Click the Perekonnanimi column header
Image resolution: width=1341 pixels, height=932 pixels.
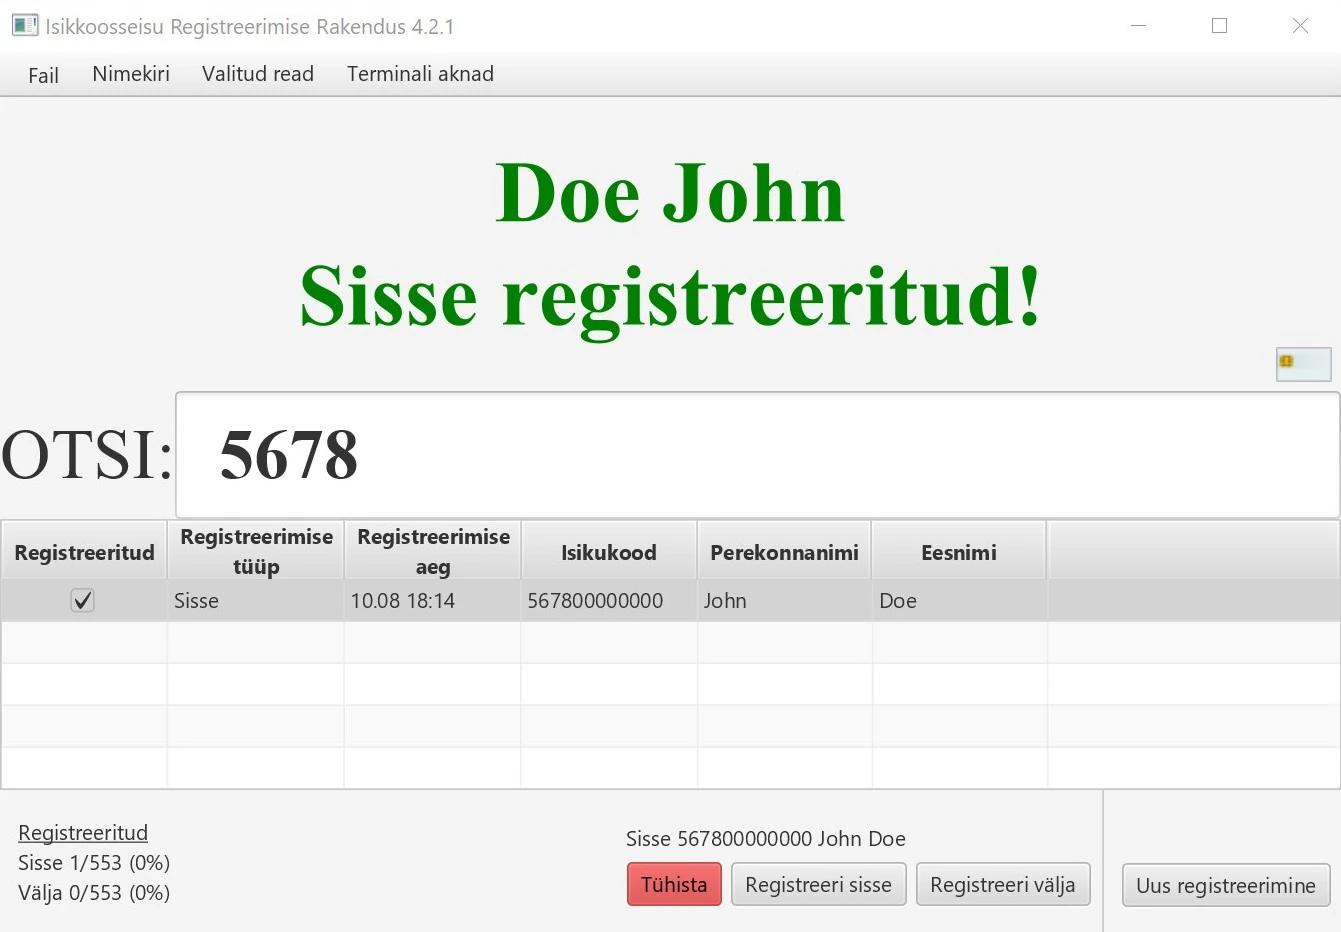pos(784,551)
